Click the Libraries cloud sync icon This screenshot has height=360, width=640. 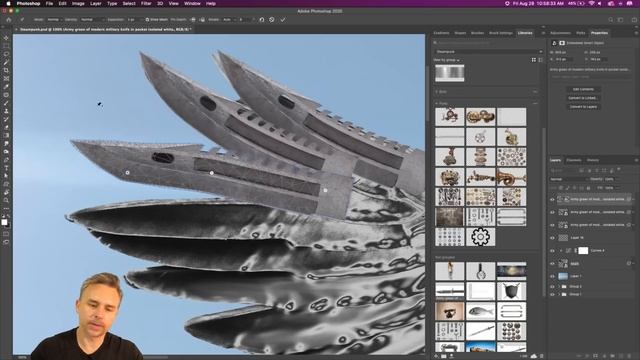(534, 356)
